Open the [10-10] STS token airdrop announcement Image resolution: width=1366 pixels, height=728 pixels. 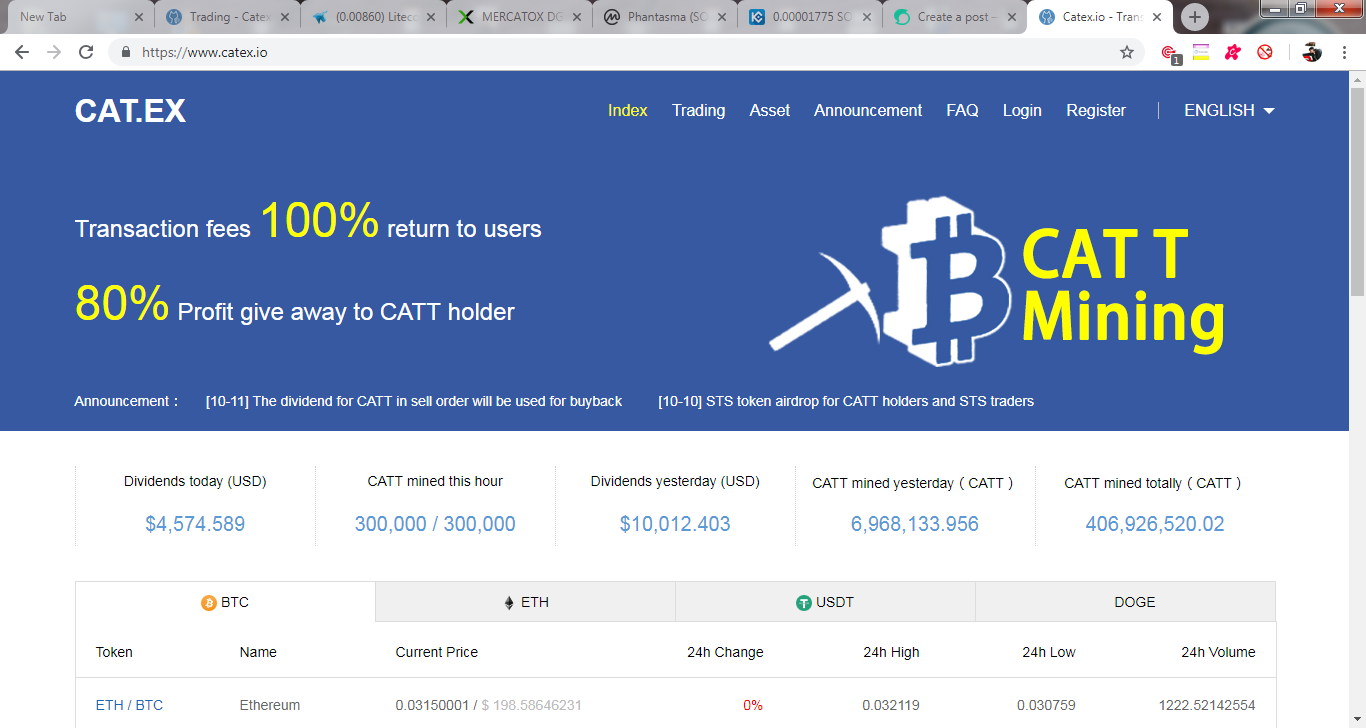point(846,401)
